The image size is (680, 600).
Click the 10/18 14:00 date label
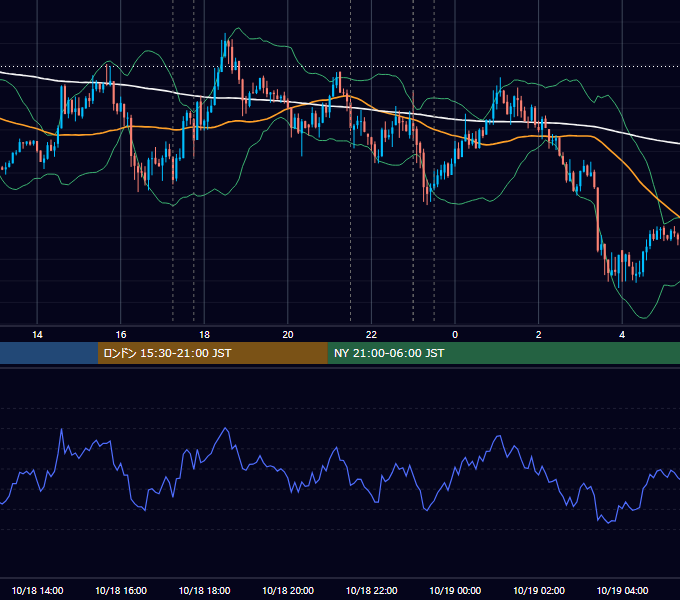(x=37, y=590)
